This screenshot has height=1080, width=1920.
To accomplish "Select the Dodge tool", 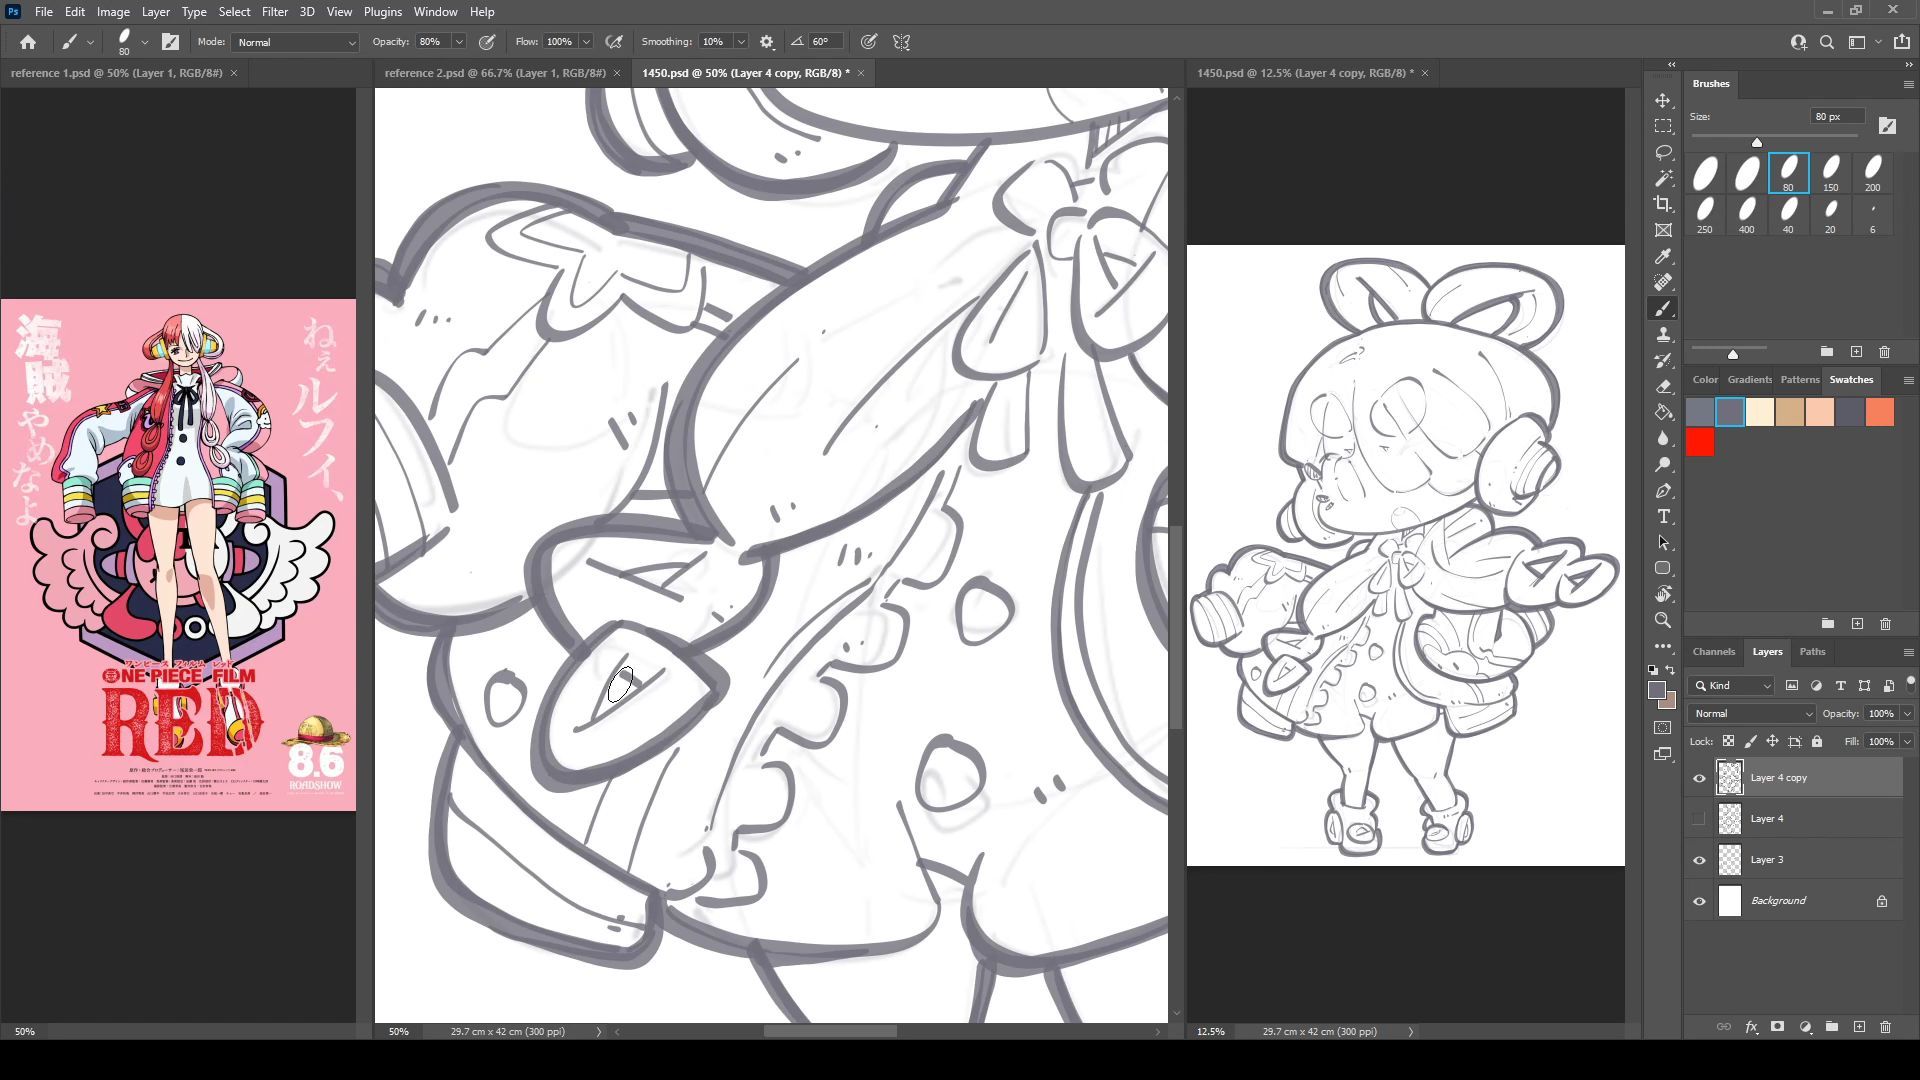I will pyautogui.click(x=1663, y=465).
